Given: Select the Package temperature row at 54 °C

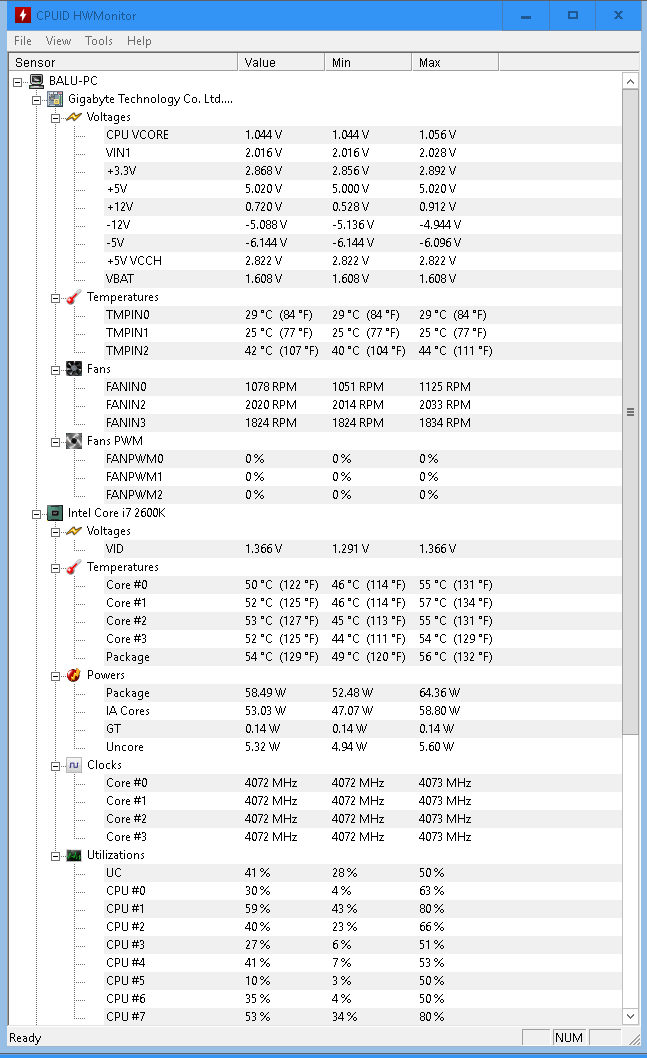Looking at the screenshot, I should [x=362, y=657].
